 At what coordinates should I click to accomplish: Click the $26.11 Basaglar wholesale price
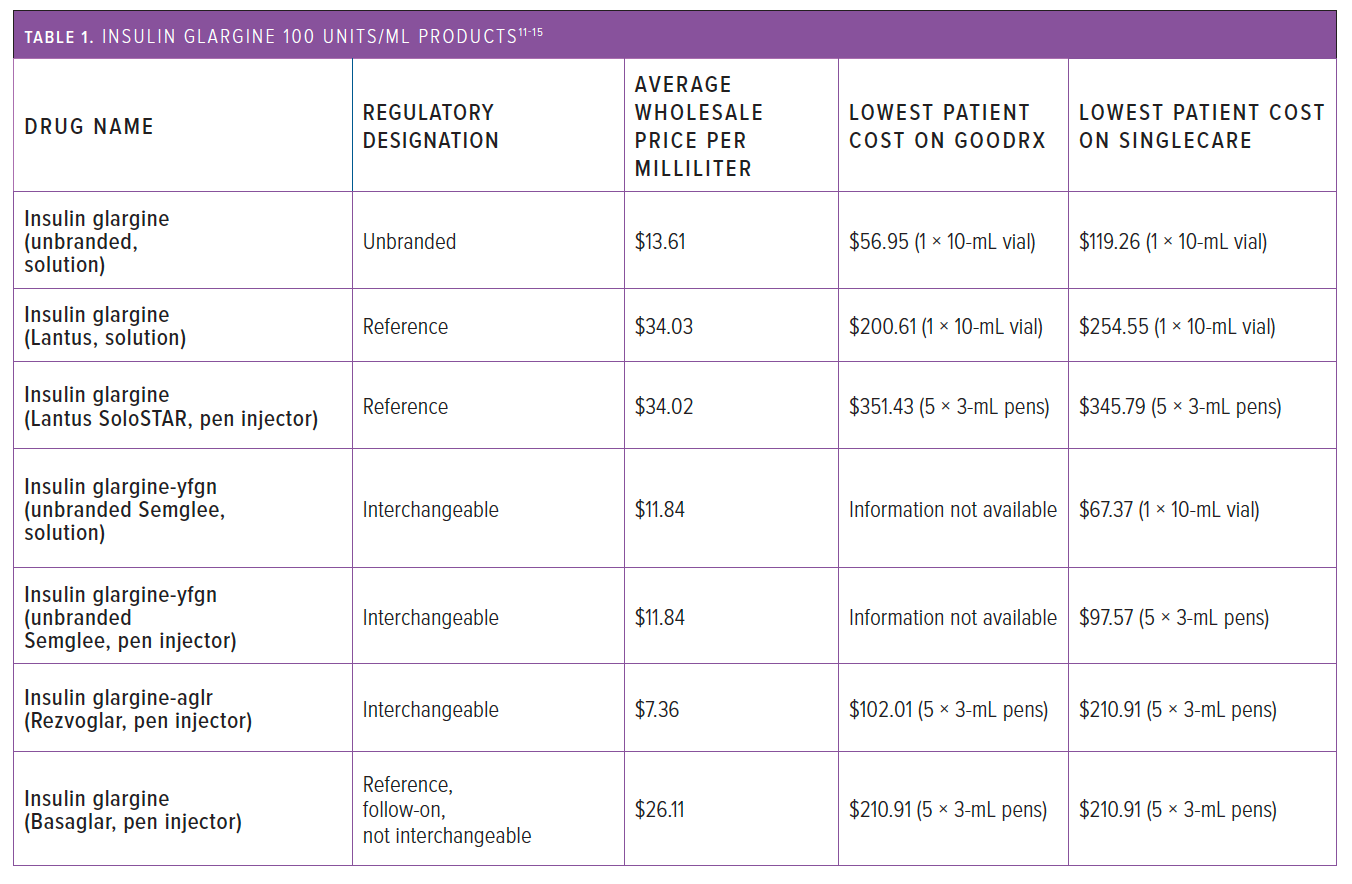pyautogui.click(x=659, y=810)
